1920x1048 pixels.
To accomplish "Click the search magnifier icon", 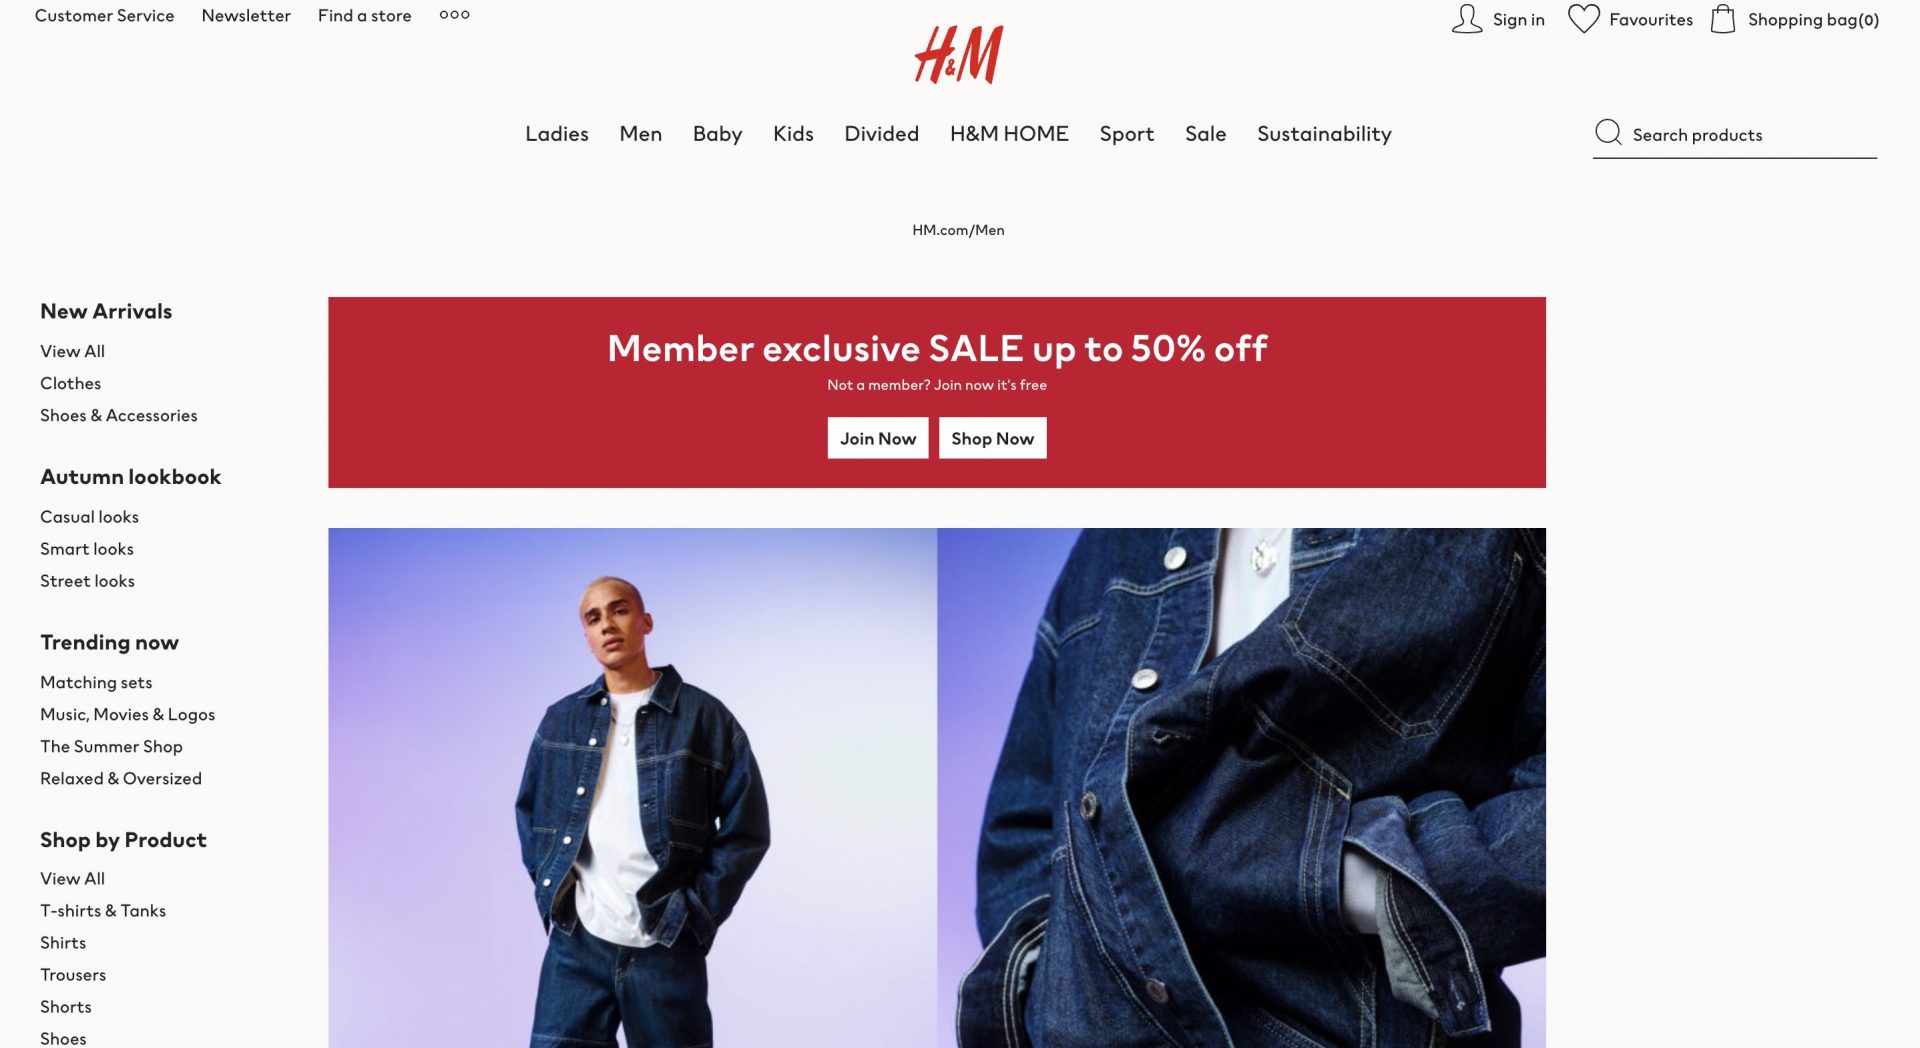I will pos(1608,133).
